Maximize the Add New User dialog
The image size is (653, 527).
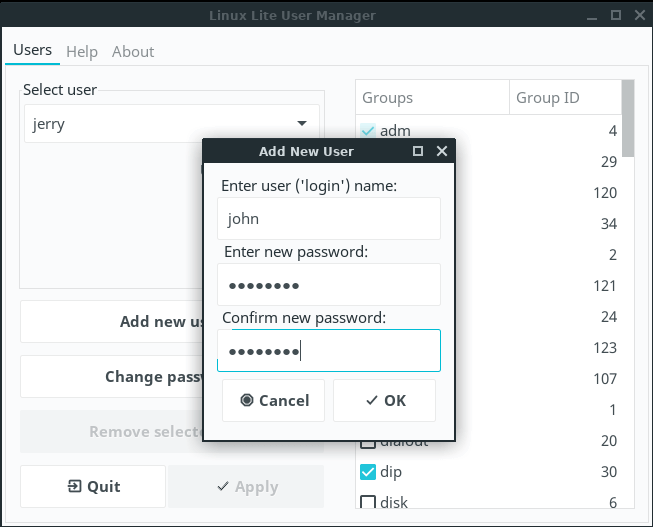(418, 151)
